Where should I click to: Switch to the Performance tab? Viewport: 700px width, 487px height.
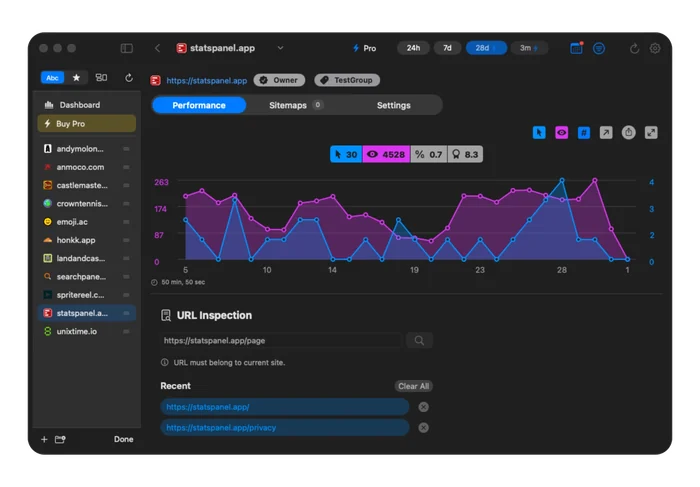click(199, 105)
